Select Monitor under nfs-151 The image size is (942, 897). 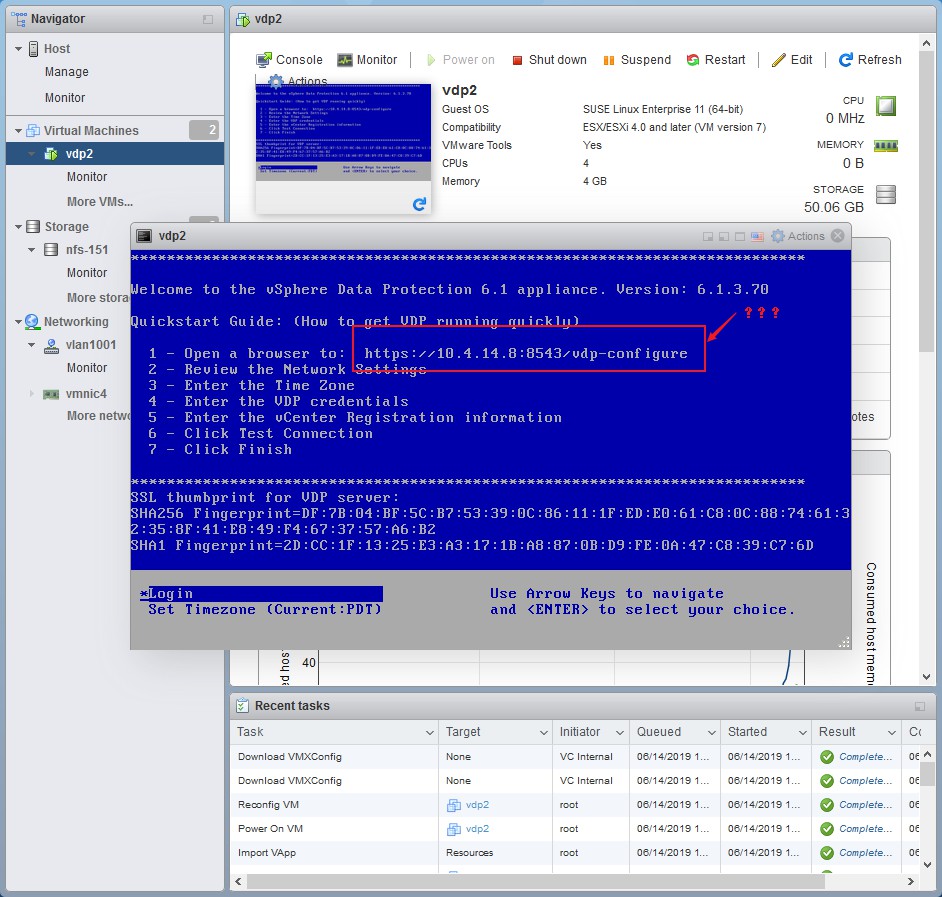coord(87,273)
